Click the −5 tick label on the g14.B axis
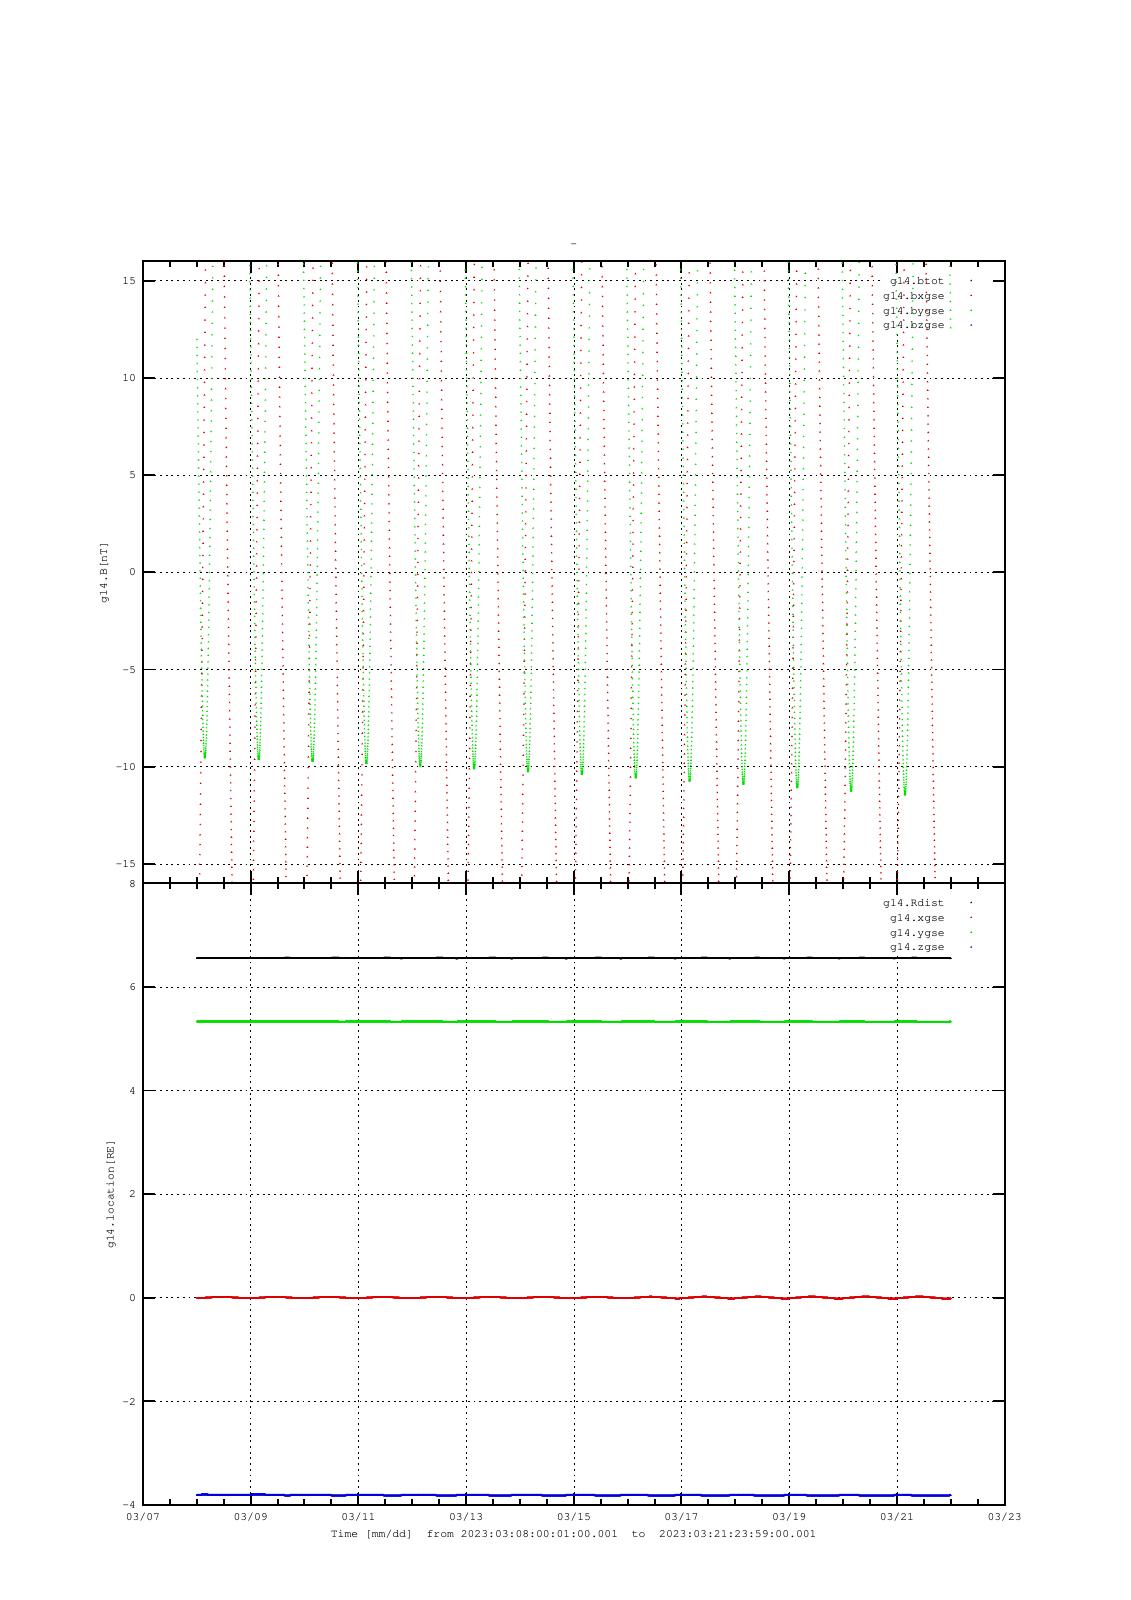 [129, 670]
